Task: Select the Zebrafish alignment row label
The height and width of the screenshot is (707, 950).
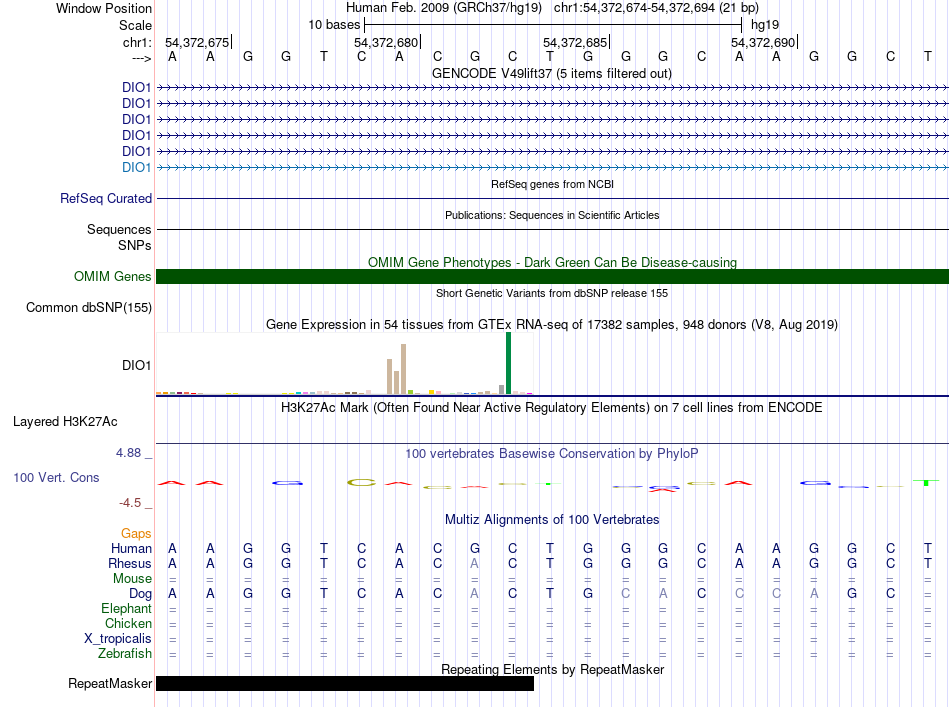Action: coord(125,654)
